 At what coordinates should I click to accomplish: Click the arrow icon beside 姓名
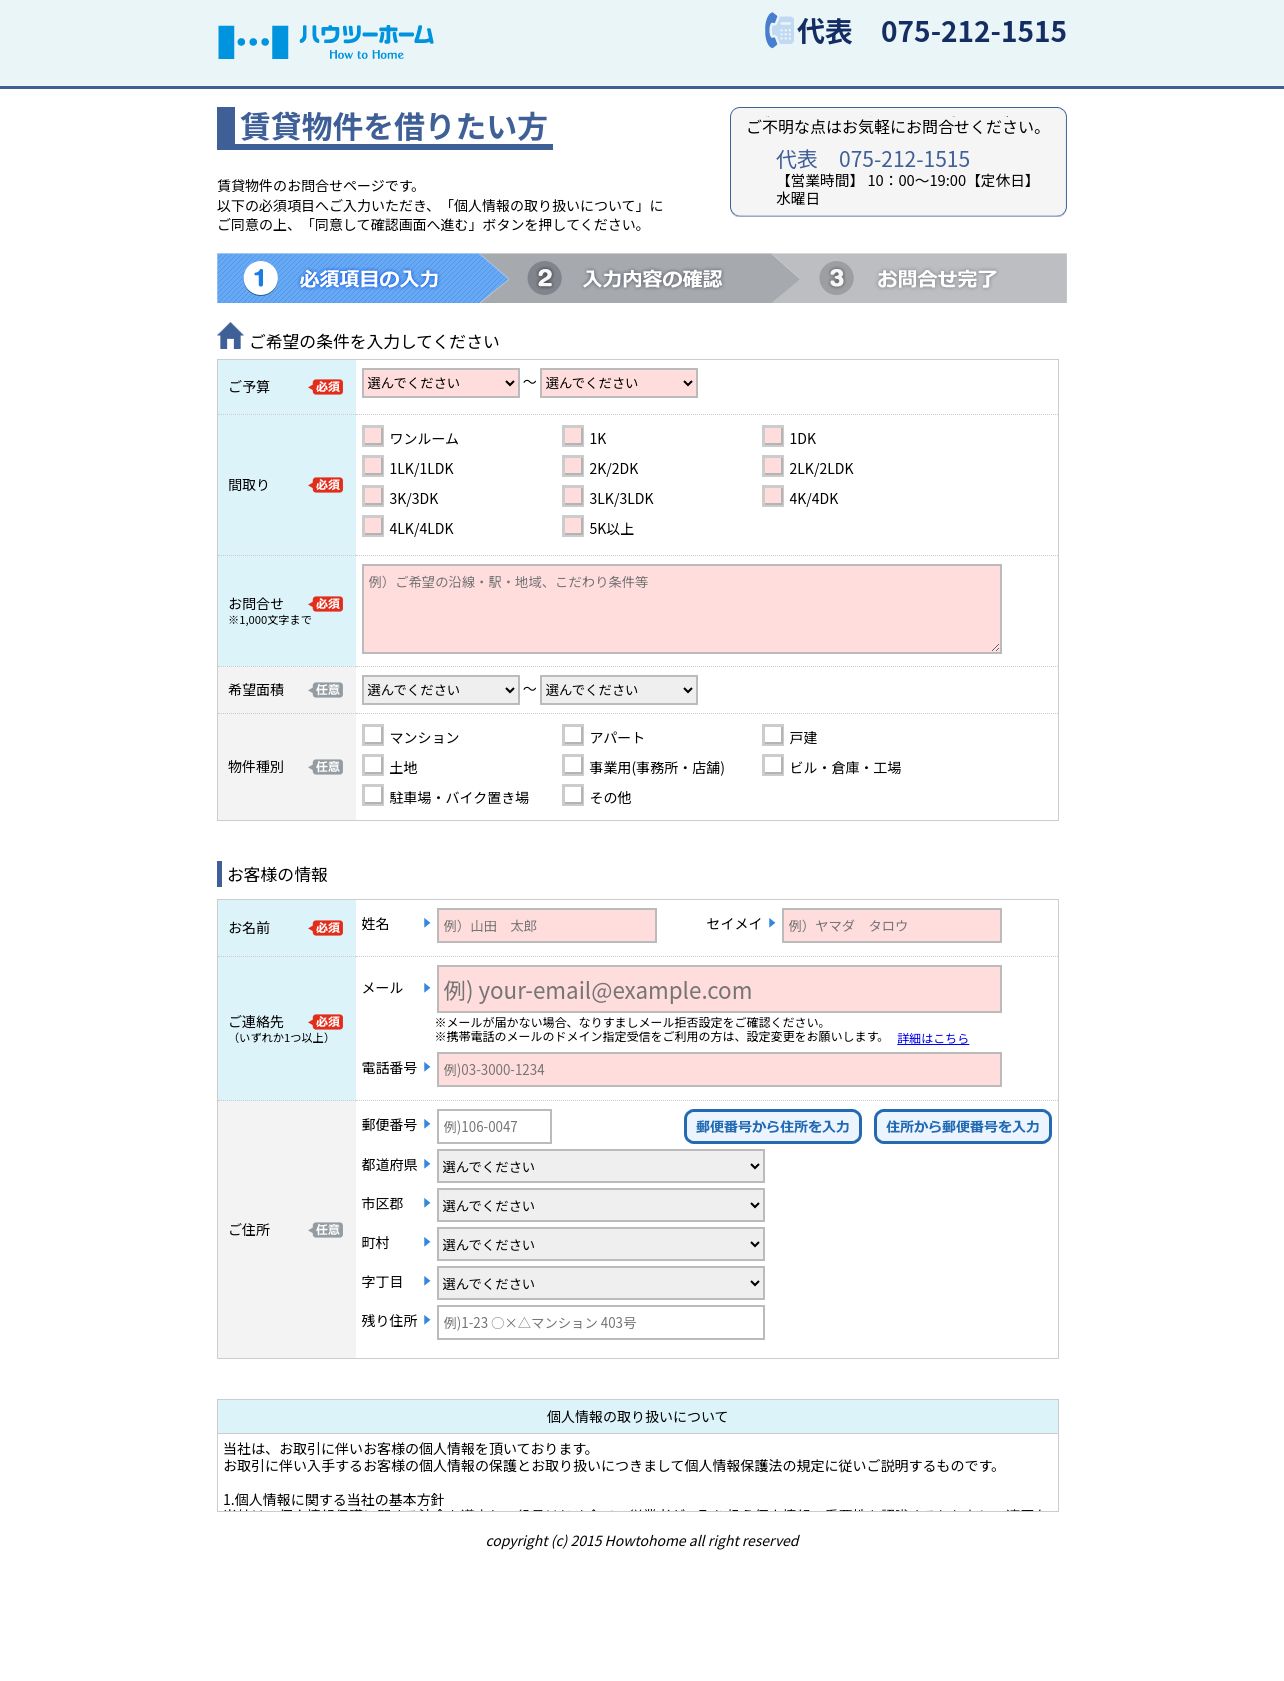427,923
